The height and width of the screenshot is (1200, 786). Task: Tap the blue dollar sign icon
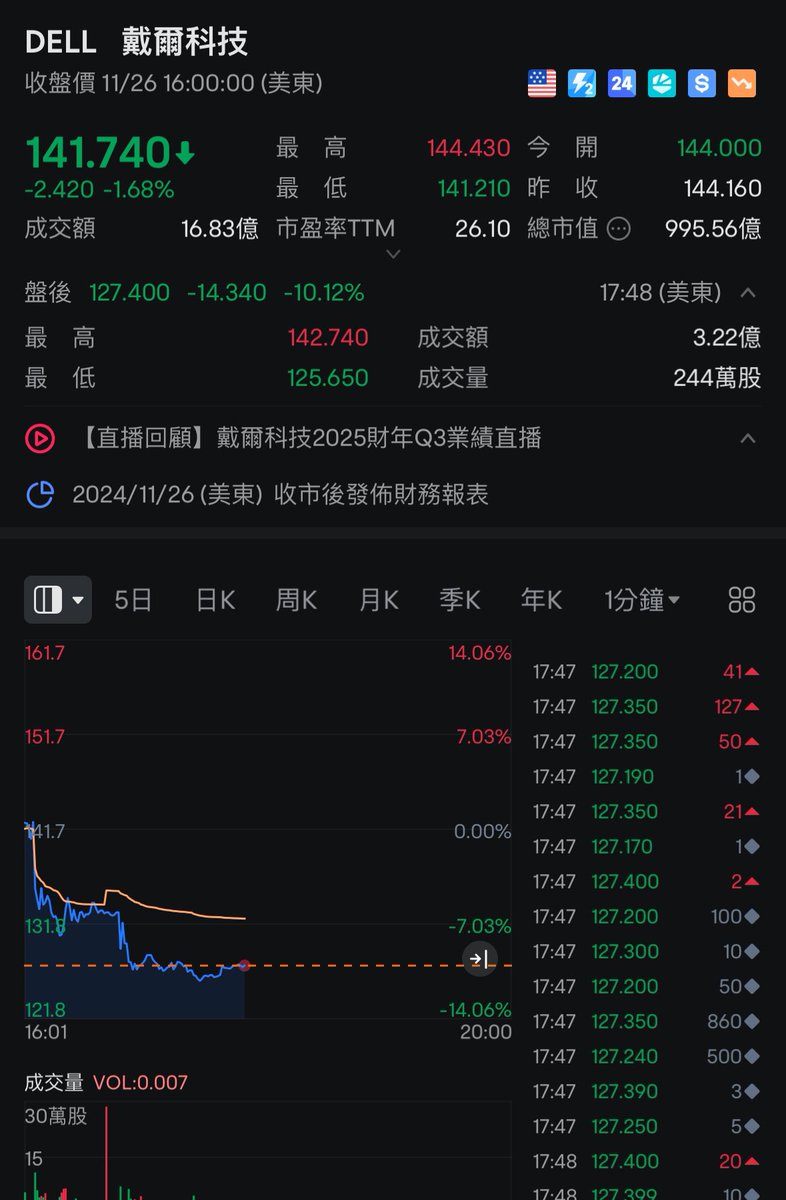click(702, 83)
